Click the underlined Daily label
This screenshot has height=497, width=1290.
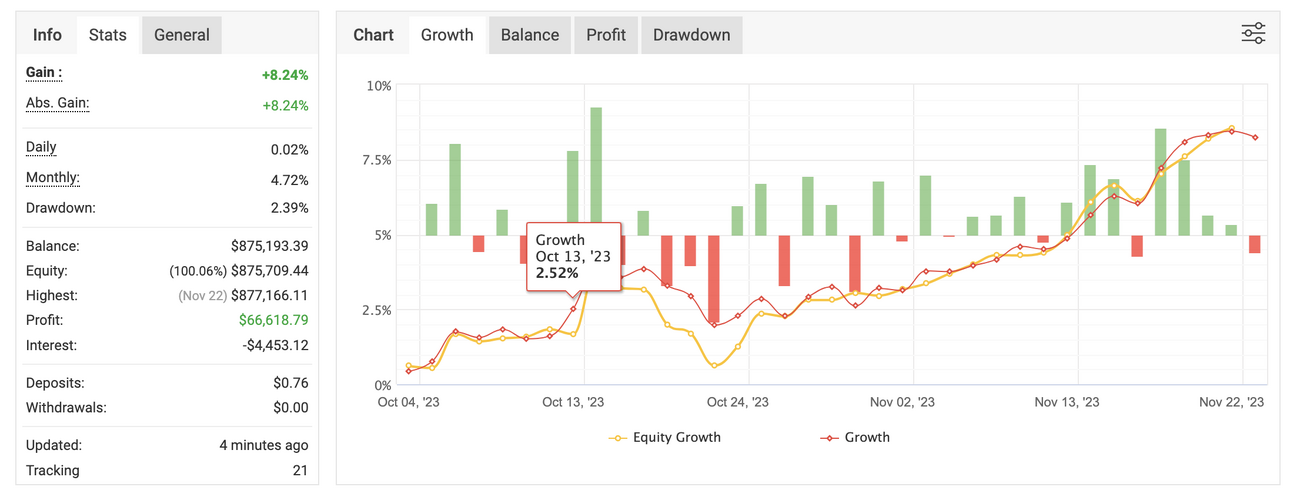point(41,147)
